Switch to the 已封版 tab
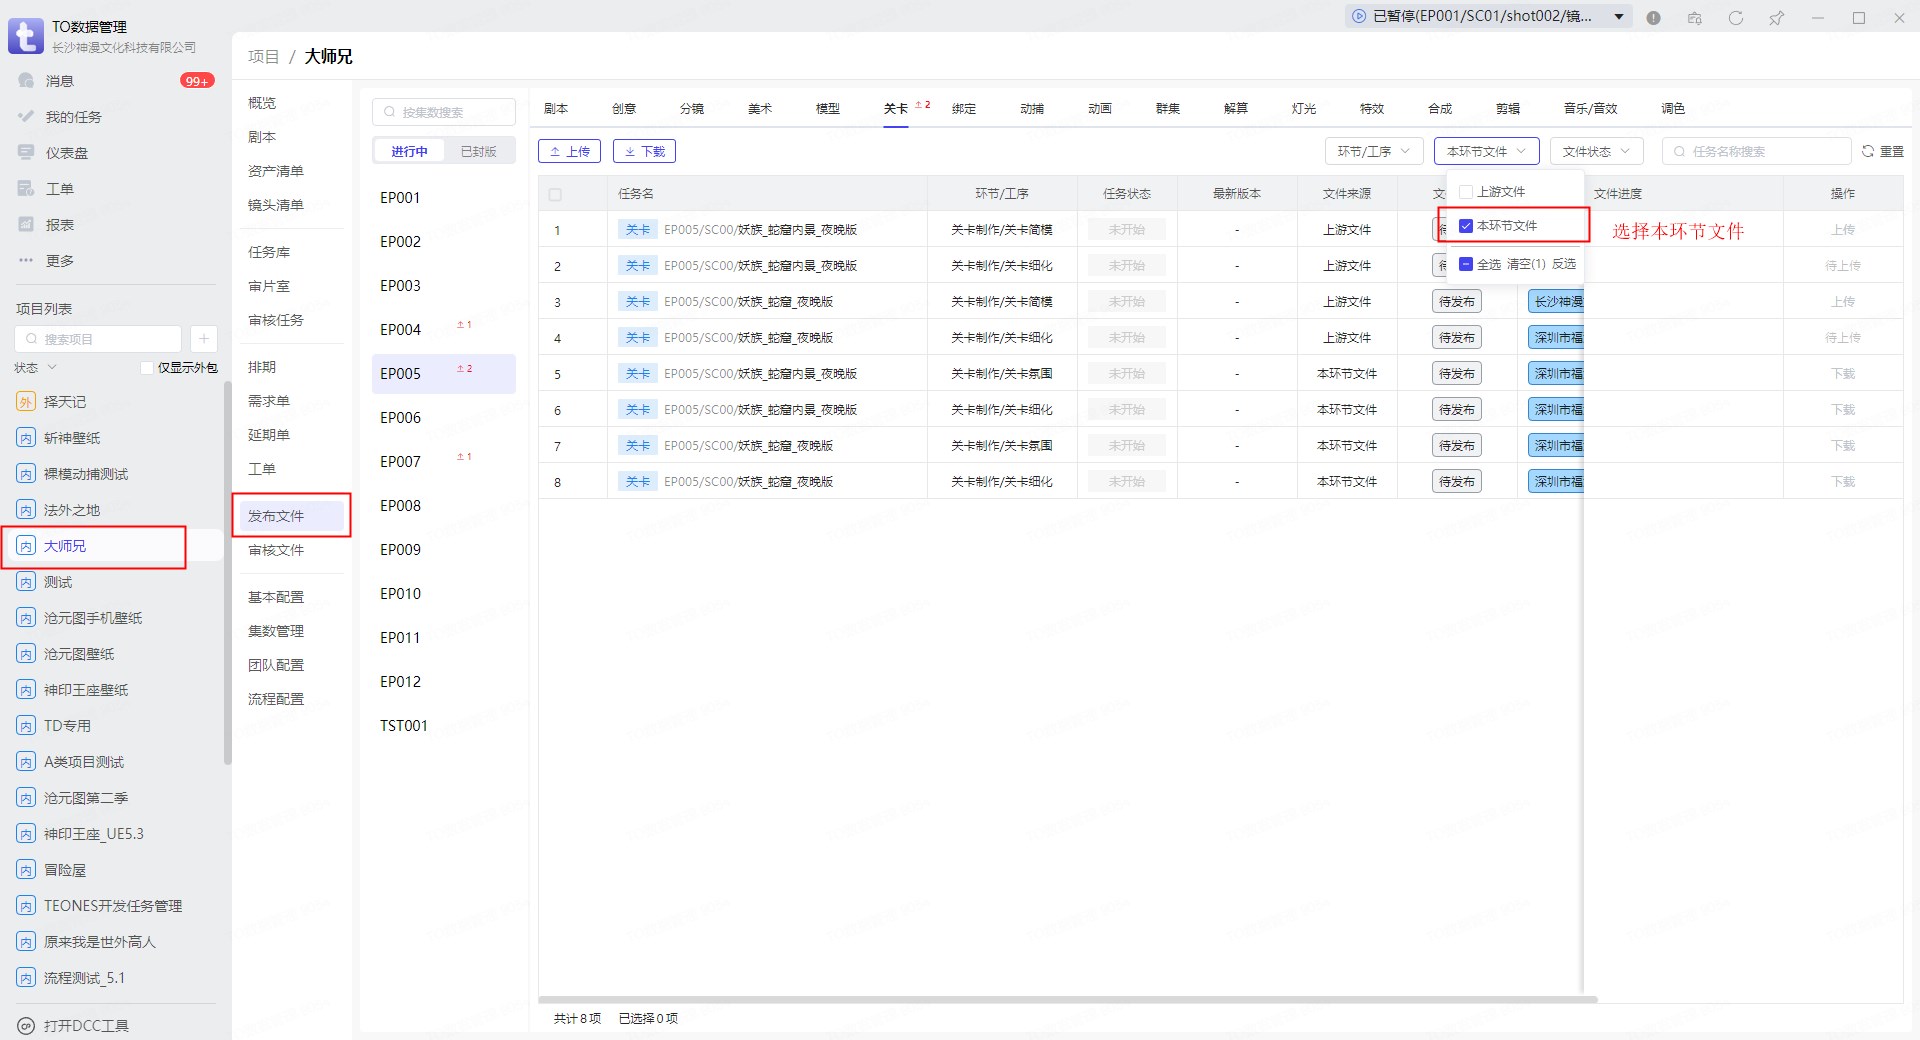This screenshot has height=1040, width=1920. point(478,152)
